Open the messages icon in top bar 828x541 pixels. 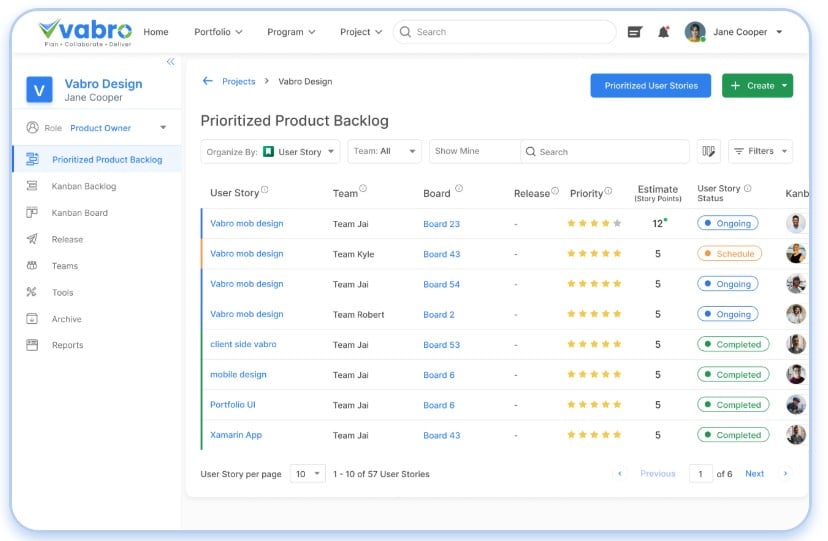(x=634, y=32)
